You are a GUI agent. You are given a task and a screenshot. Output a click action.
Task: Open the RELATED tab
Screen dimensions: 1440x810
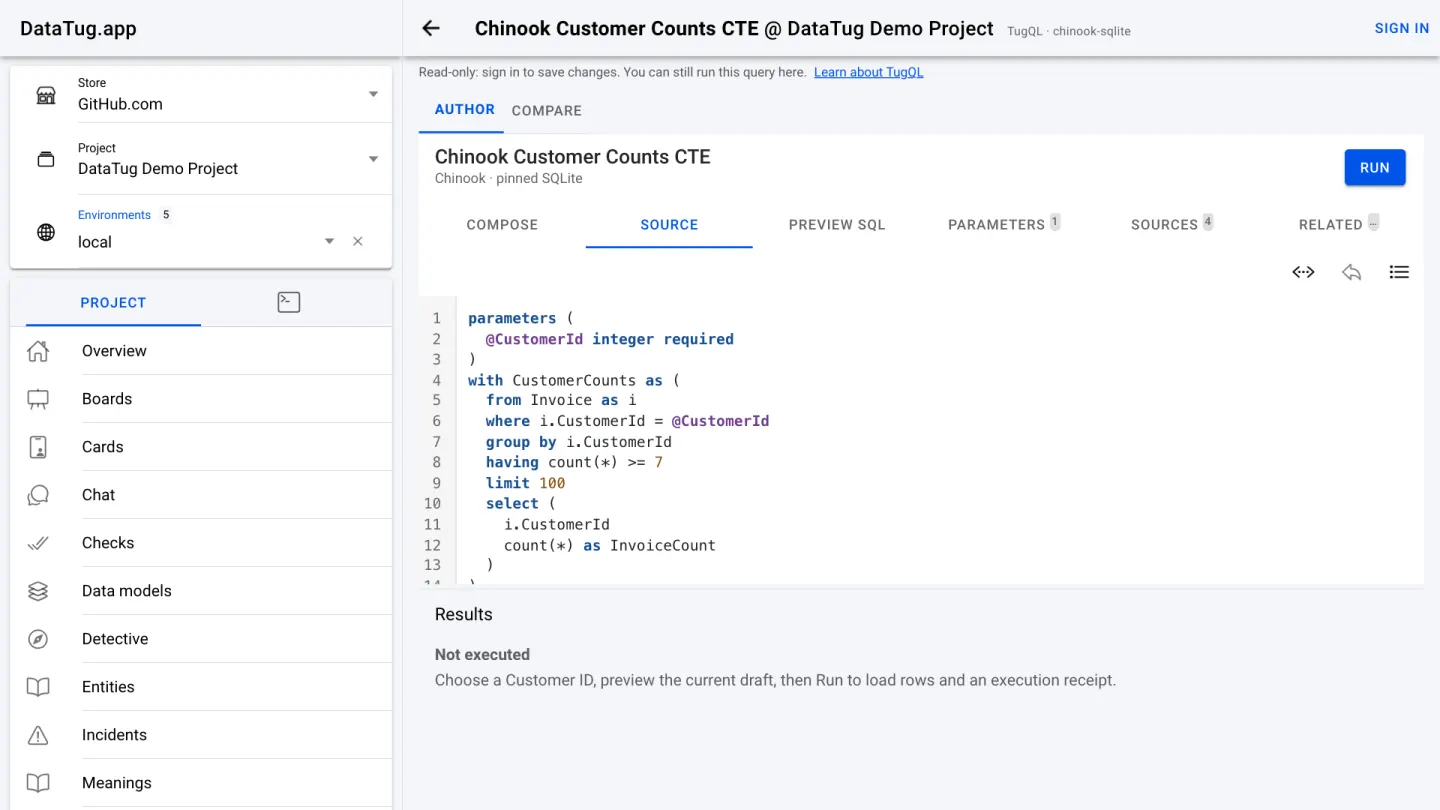click(x=1339, y=225)
